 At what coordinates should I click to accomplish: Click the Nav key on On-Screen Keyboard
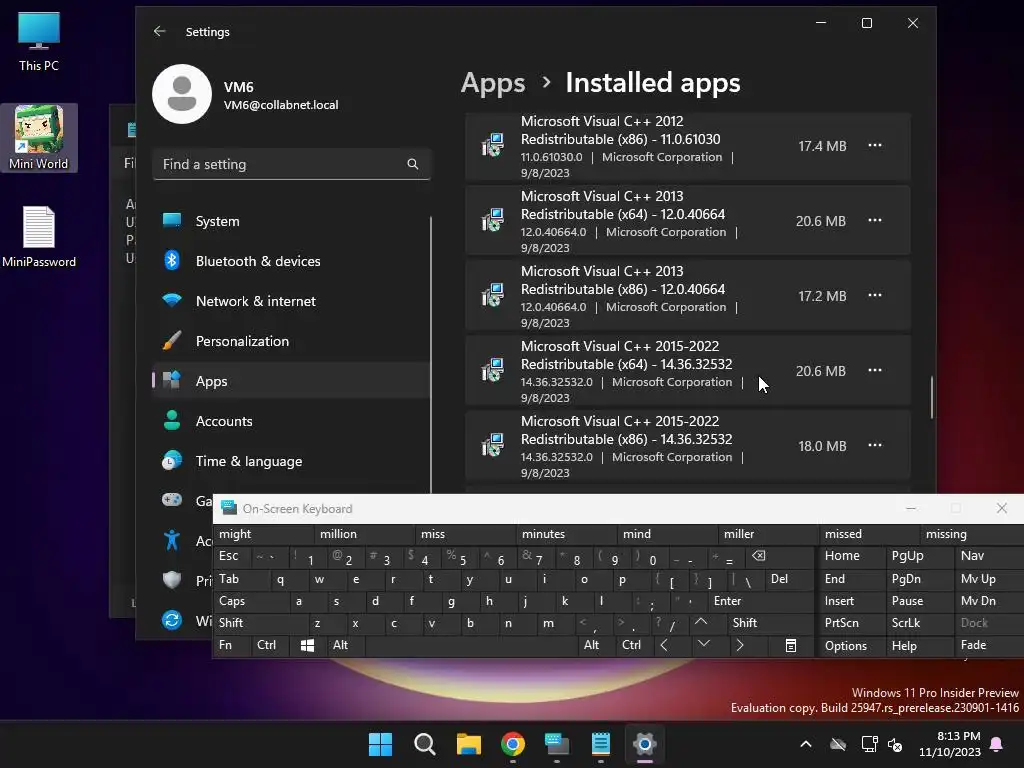pos(987,556)
